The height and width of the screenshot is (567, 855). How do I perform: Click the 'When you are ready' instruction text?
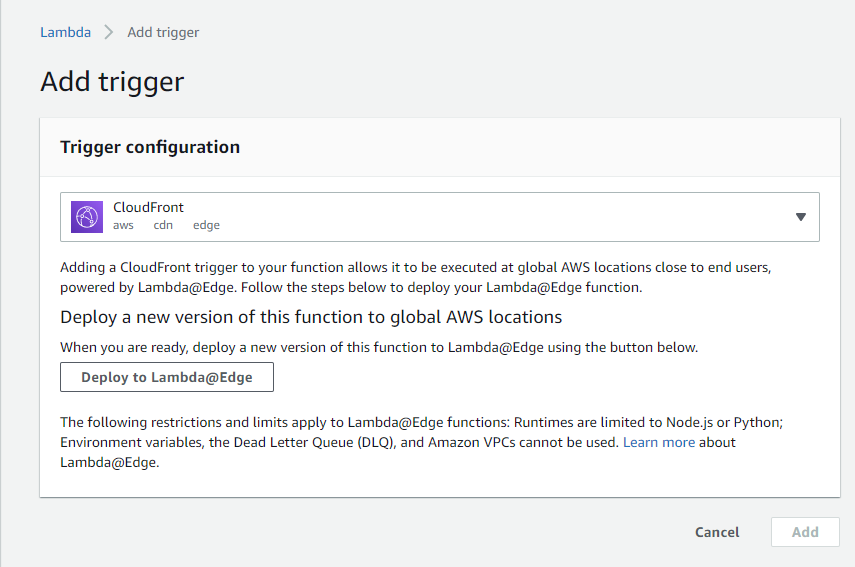click(x=379, y=347)
